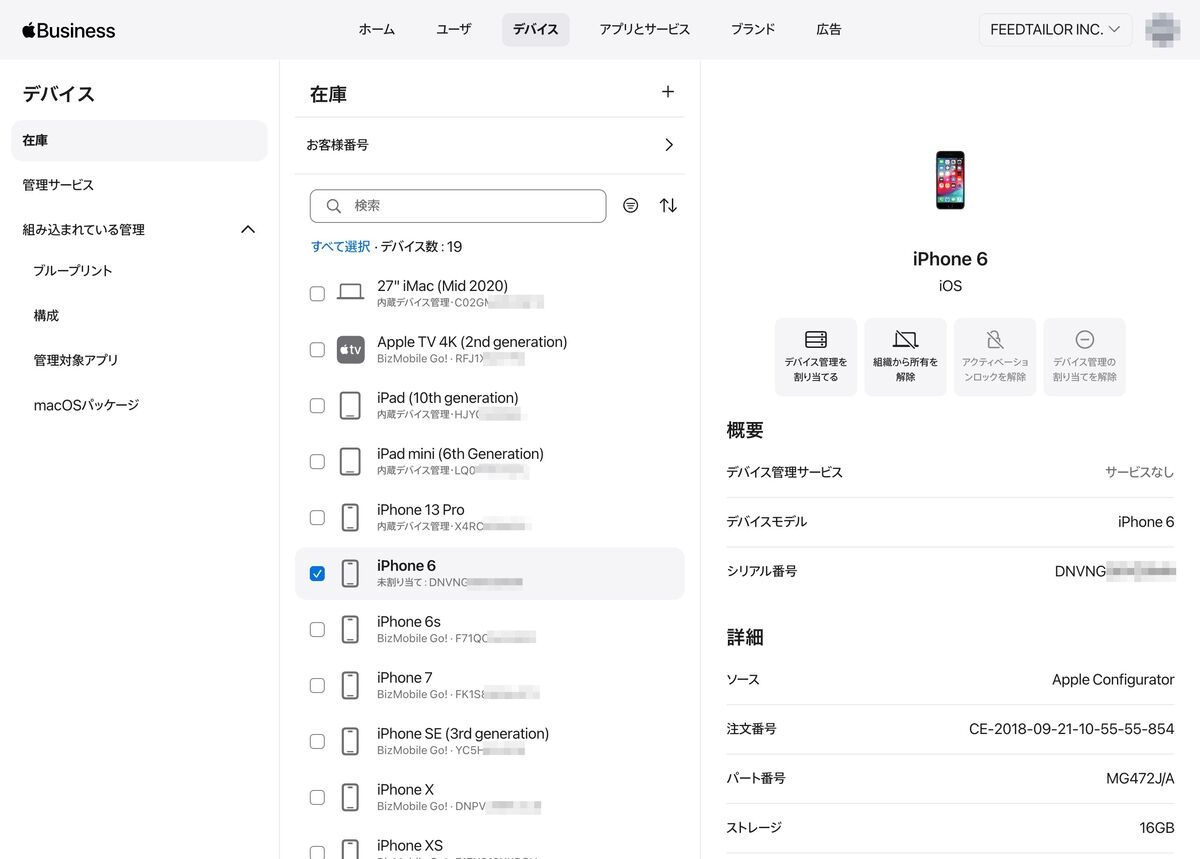Viewport: 1200px width, 859px height.
Task: Select the Apple TV 4K (2nd generation) row title
Action: tap(472, 341)
